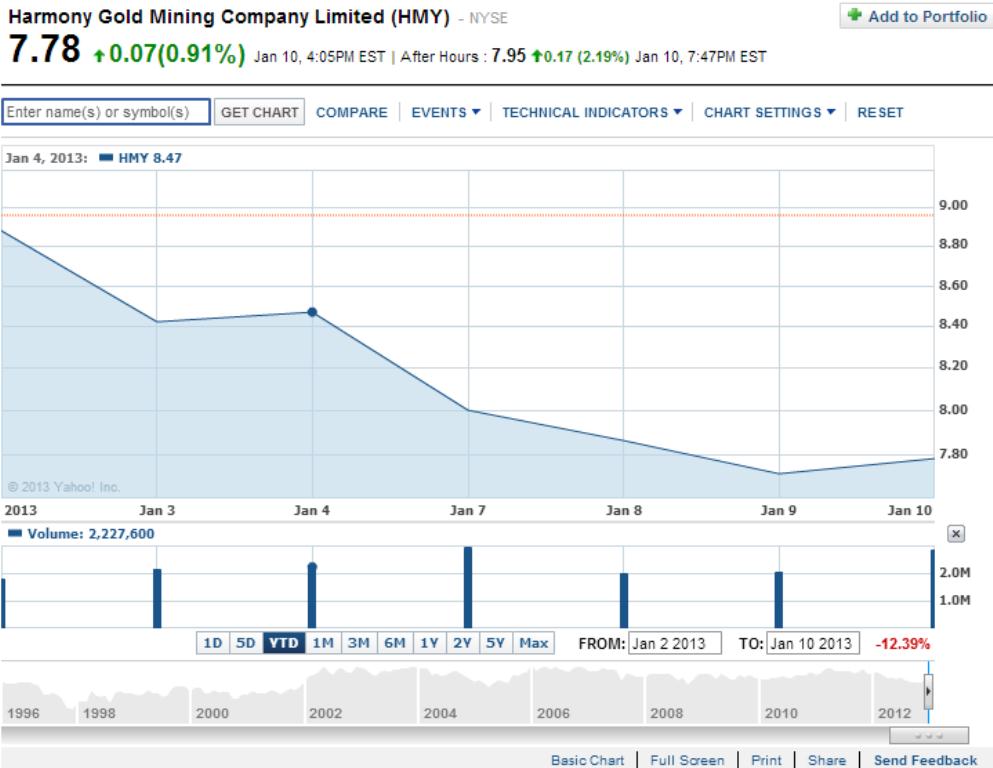Click the 2004 label in timeline overview
The image size is (993, 768).
[x=440, y=714]
